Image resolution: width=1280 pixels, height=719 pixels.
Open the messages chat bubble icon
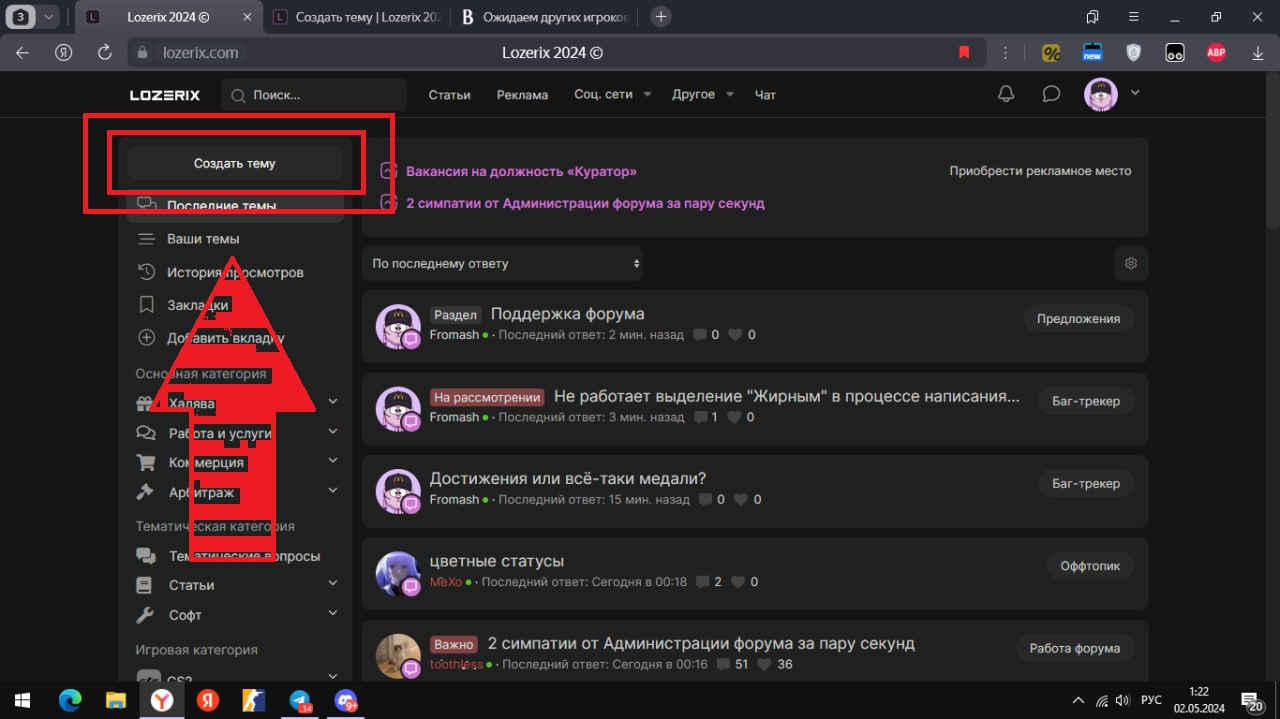point(1051,94)
